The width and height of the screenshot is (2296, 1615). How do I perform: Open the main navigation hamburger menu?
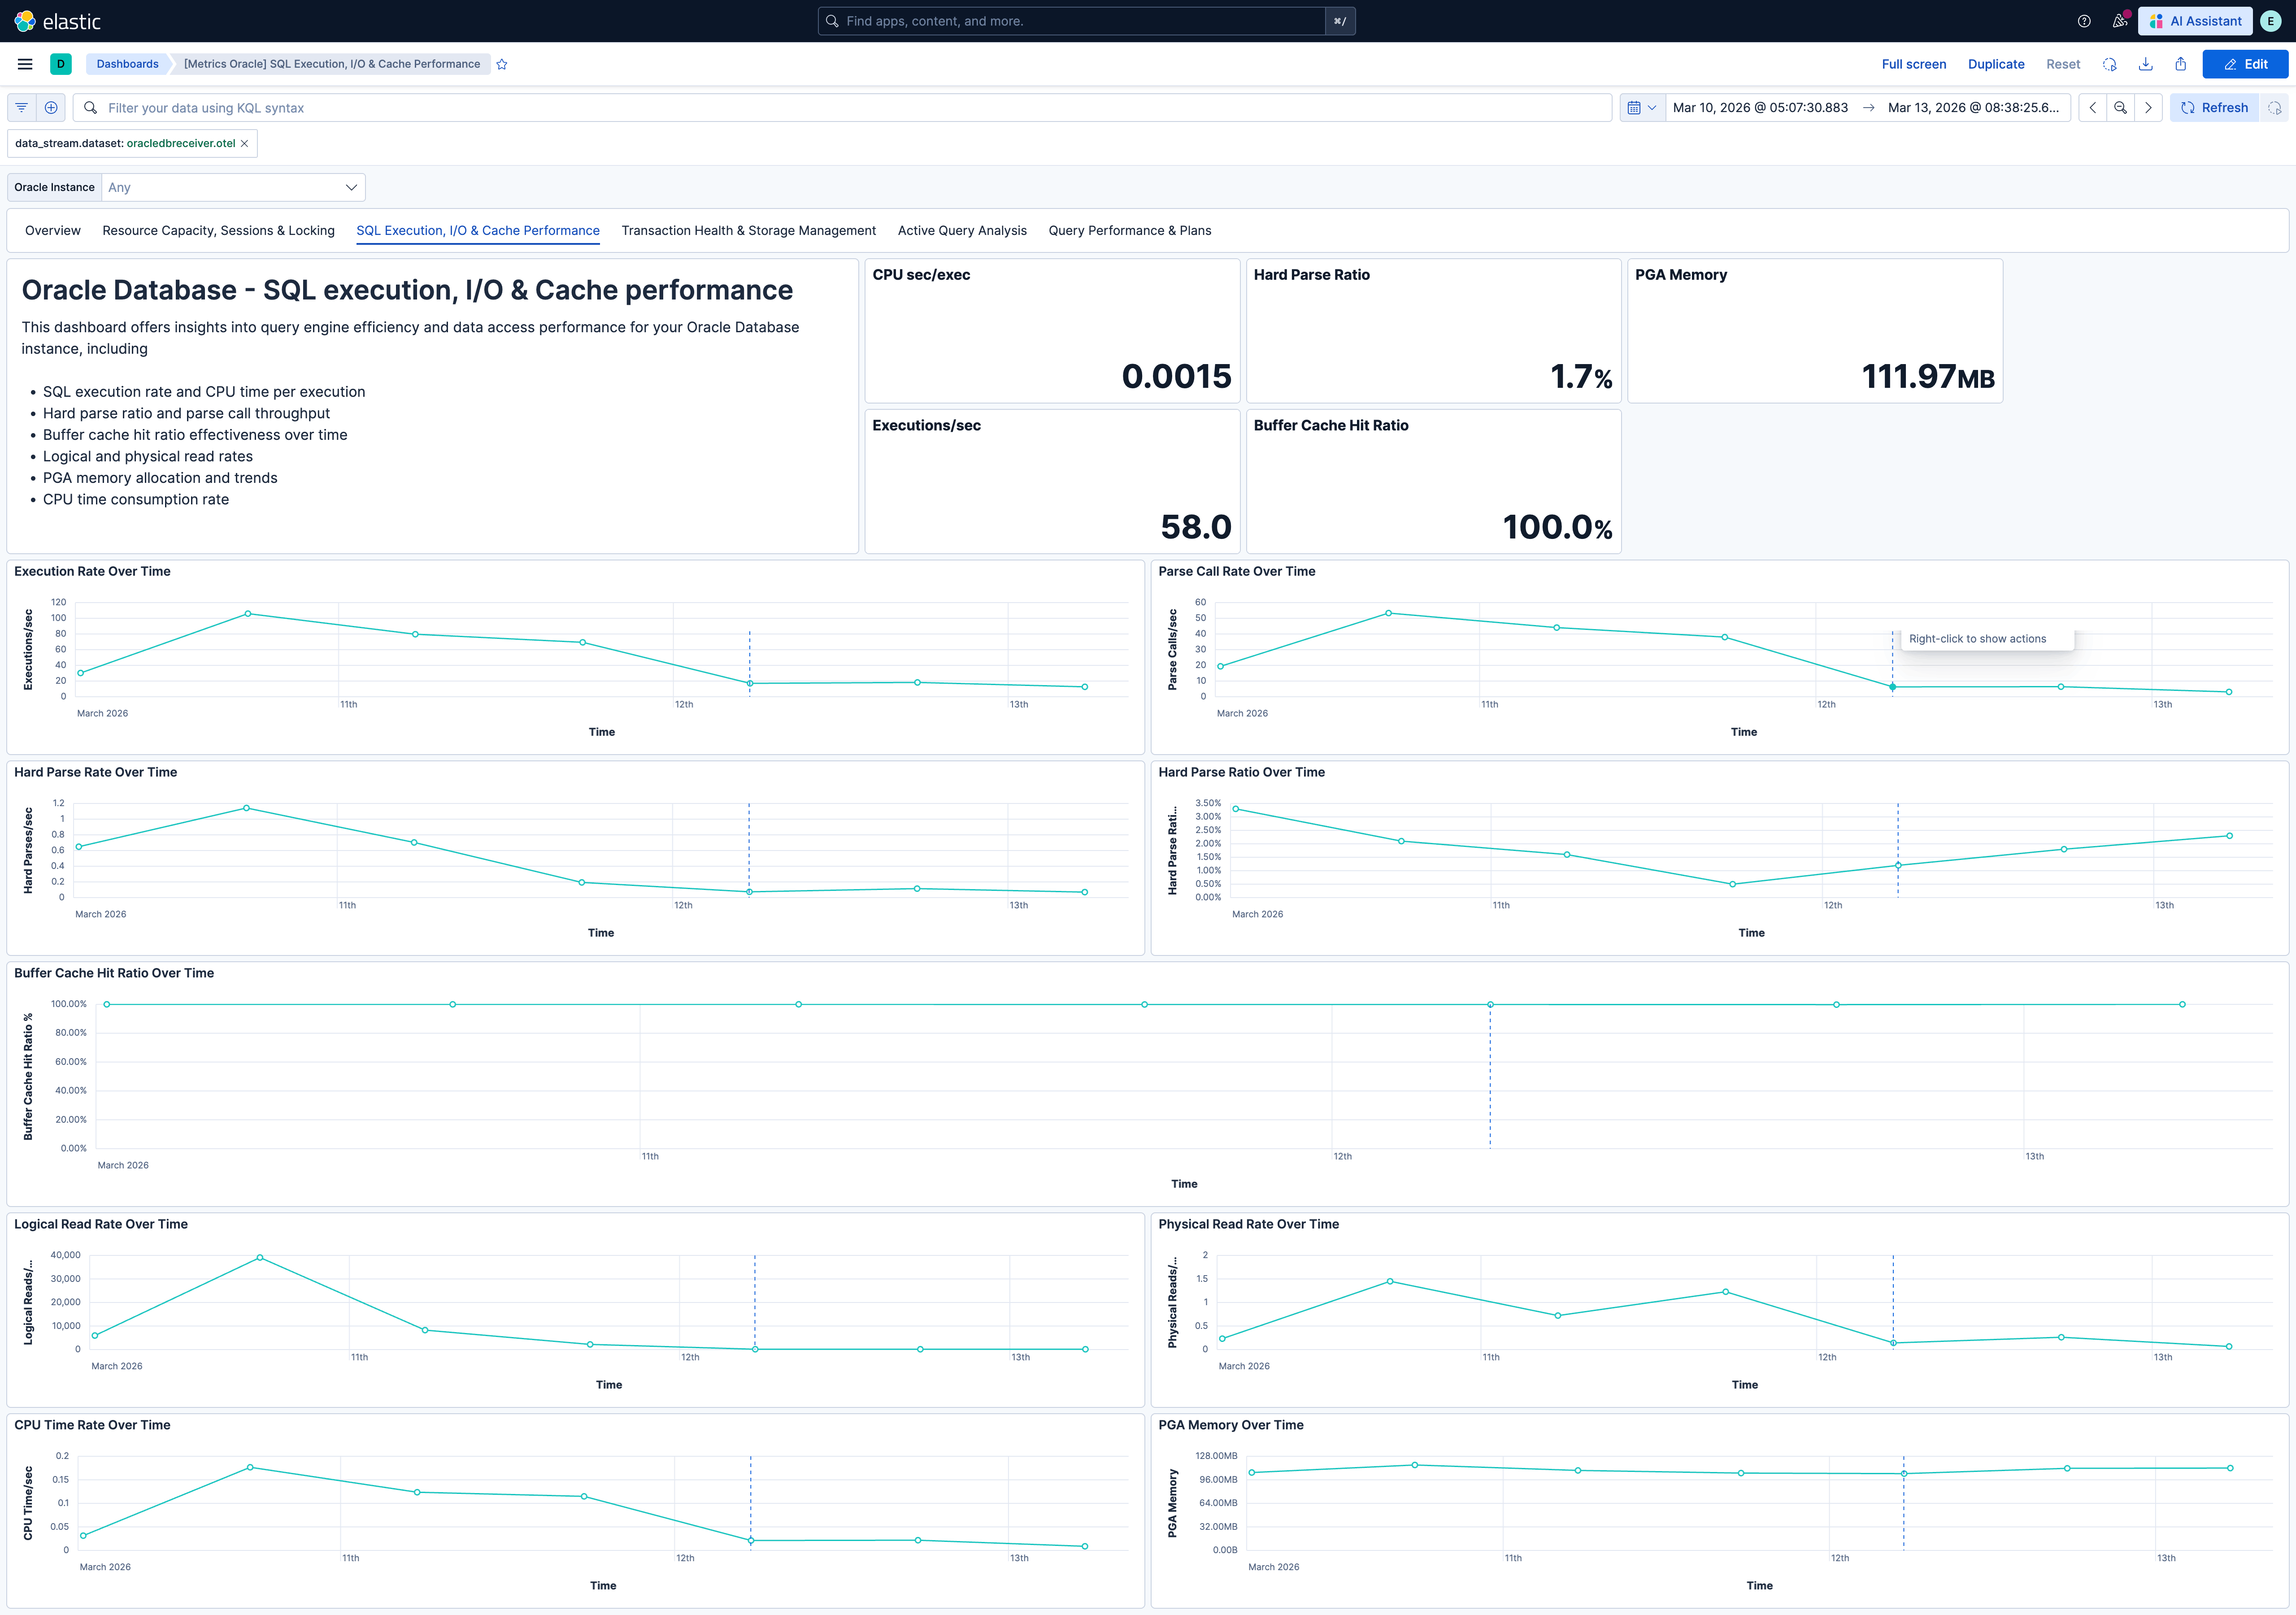click(x=24, y=63)
